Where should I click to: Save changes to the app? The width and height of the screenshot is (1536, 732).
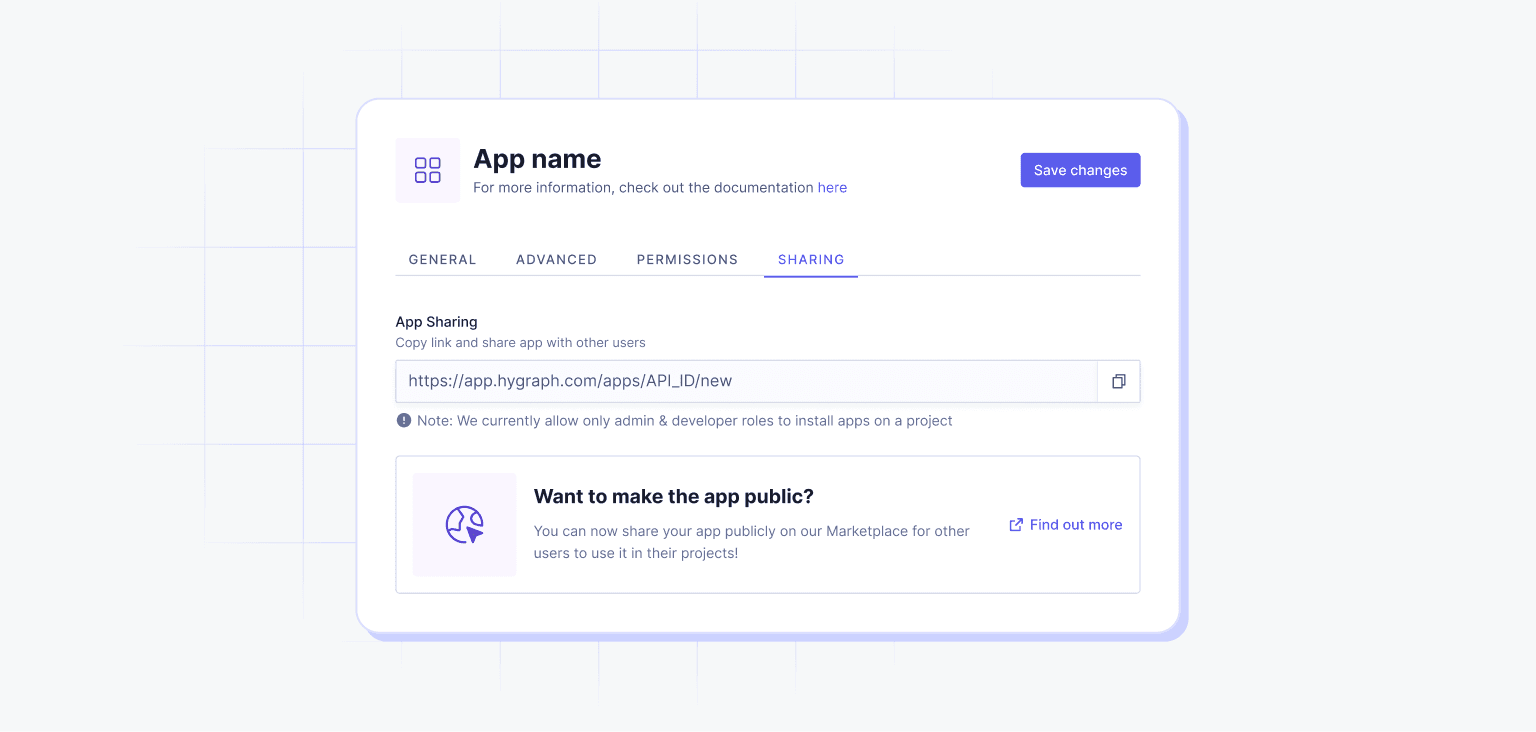pyautogui.click(x=1080, y=170)
